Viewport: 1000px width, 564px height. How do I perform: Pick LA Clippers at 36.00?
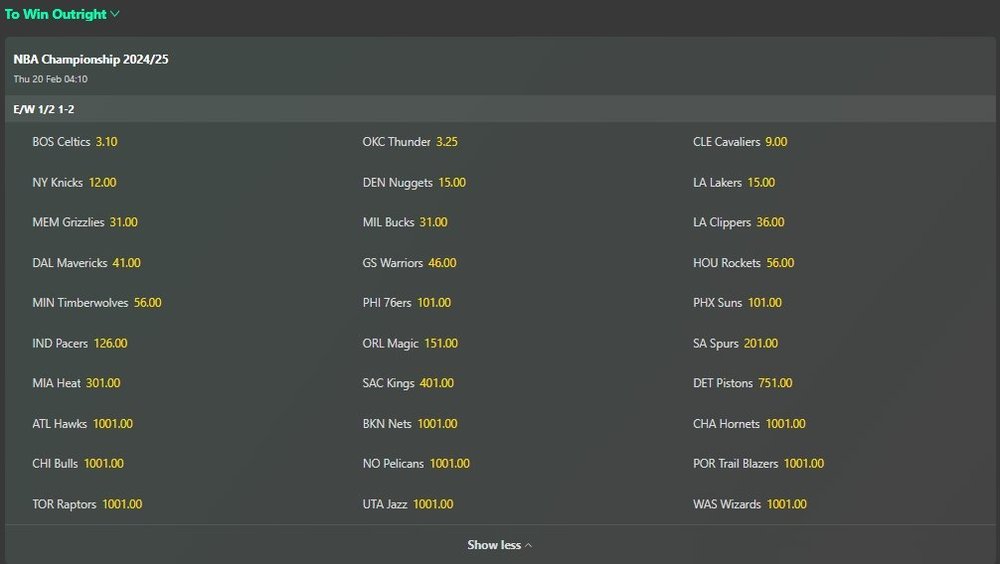pos(770,223)
